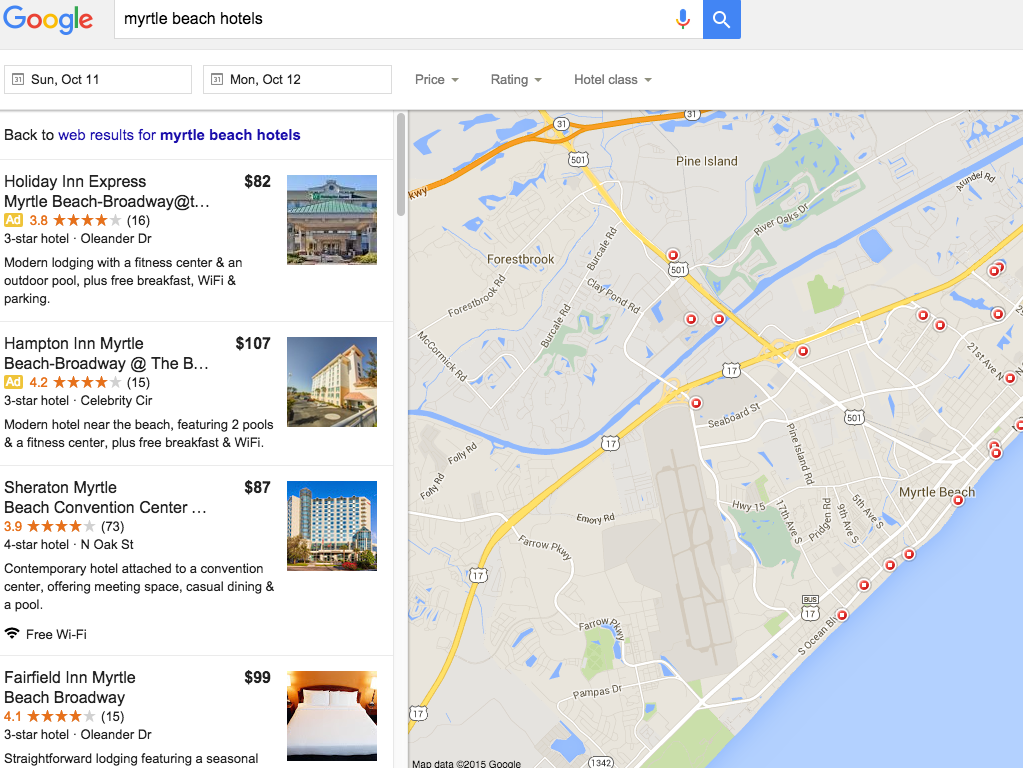Image resolution: width=1023 pixels, height=768 pixels.
Task: Open calendar icon beside Sun, Oct 11
Action: coord(18,80)
